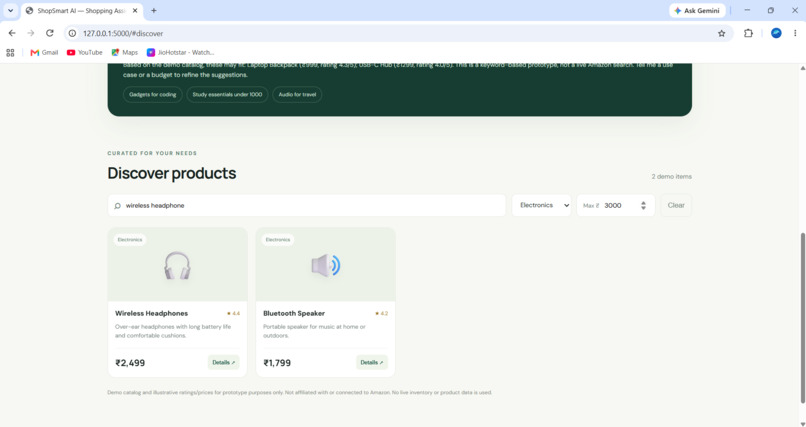
Task: Click the ₹1,799 price
Action: (x=277, y=363)
